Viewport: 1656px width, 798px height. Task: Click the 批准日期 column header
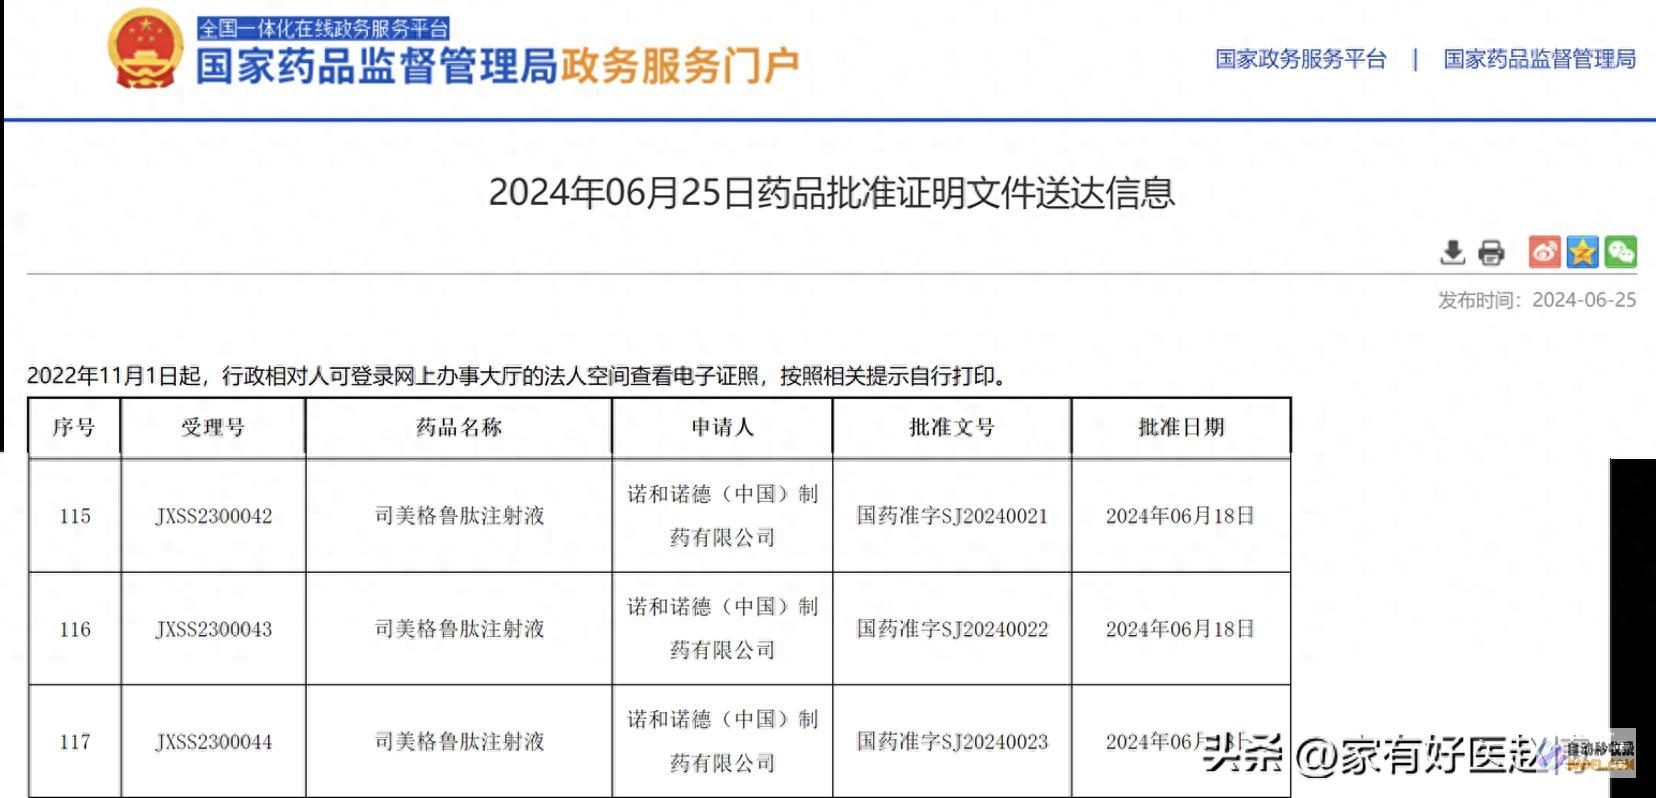click(1181, 427)
